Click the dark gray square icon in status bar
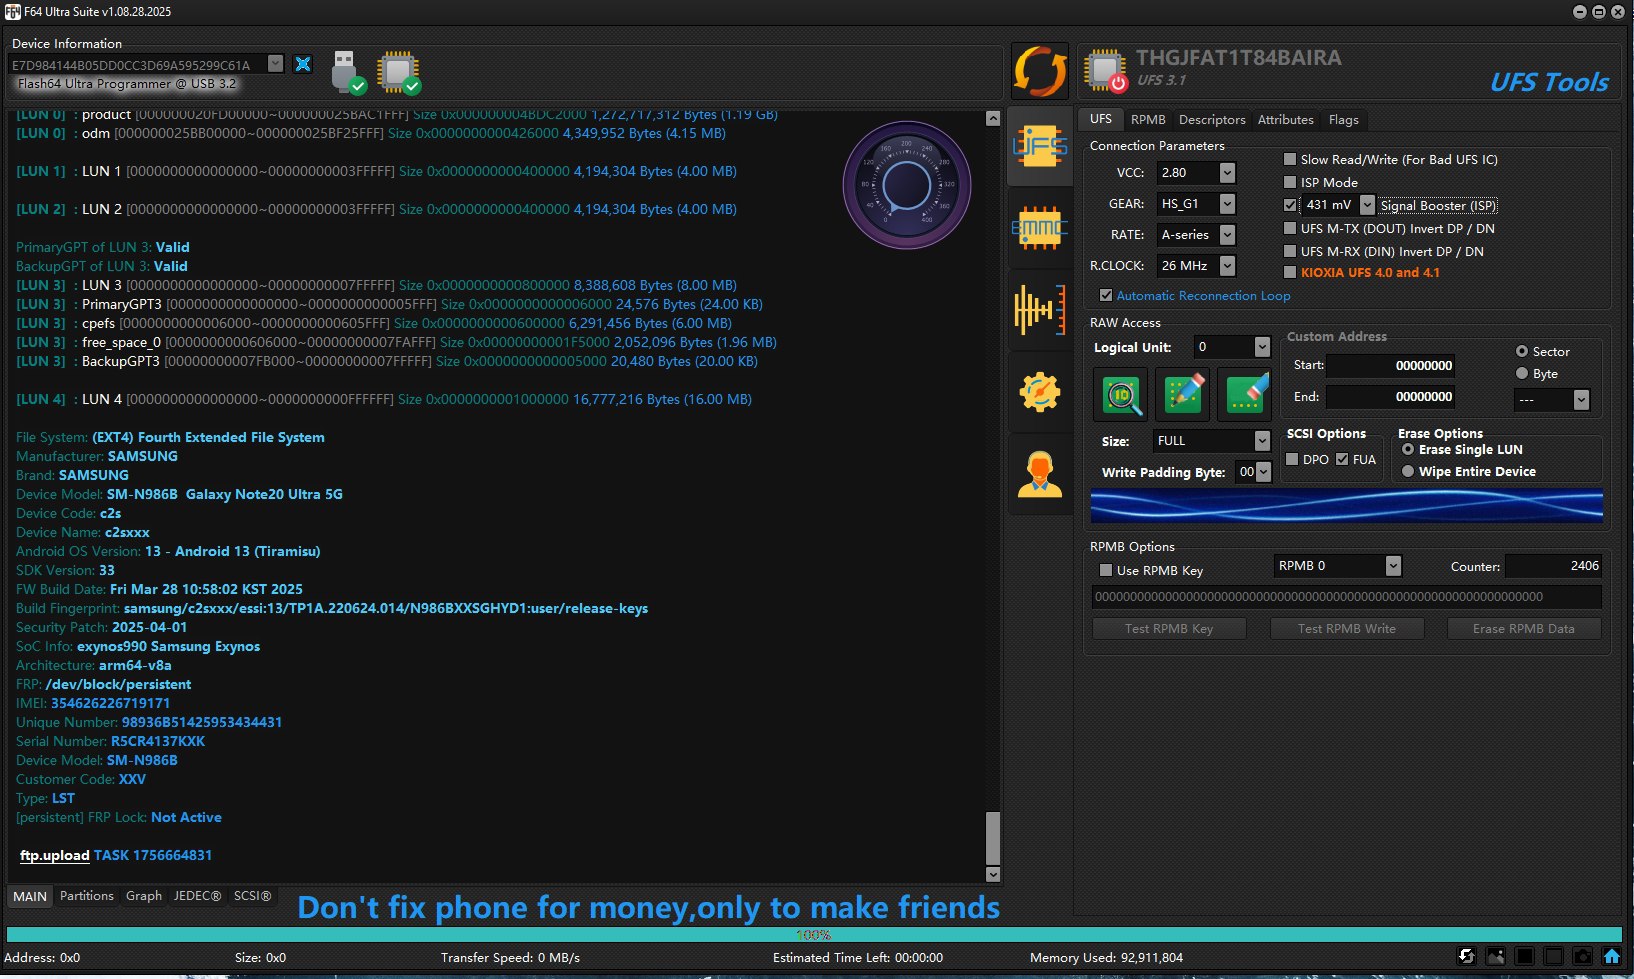 (1554, 957)
